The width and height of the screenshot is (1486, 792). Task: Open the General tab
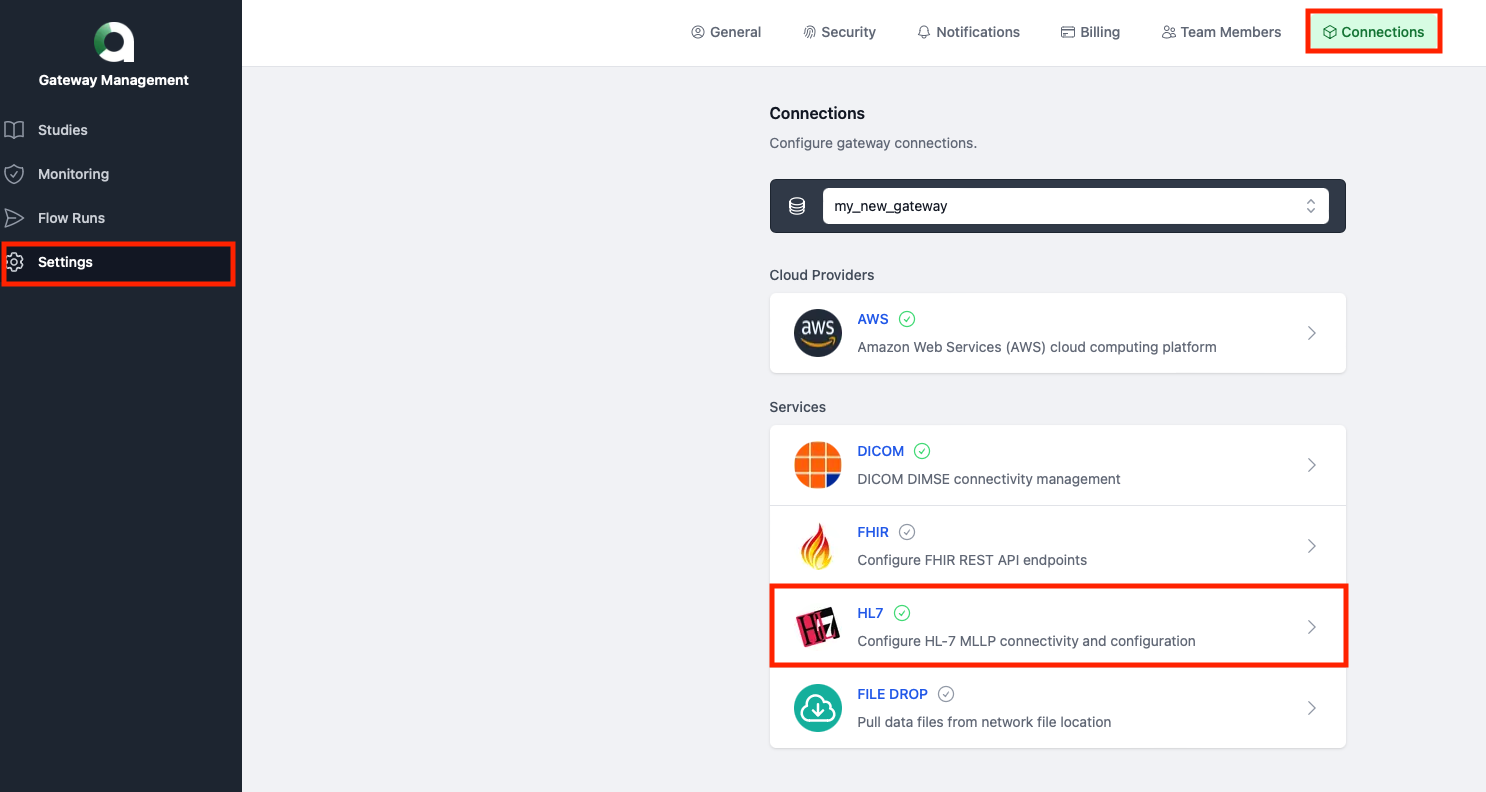click(726, 32)
